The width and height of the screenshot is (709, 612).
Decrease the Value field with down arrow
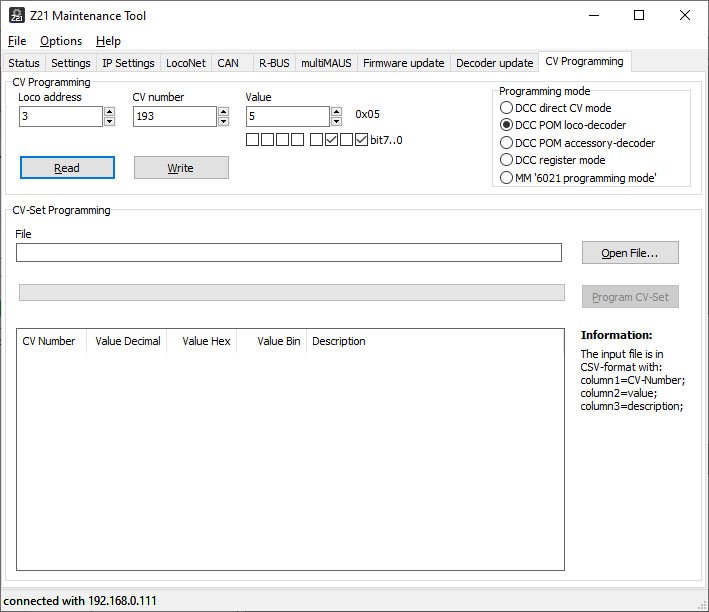[336, 121]
